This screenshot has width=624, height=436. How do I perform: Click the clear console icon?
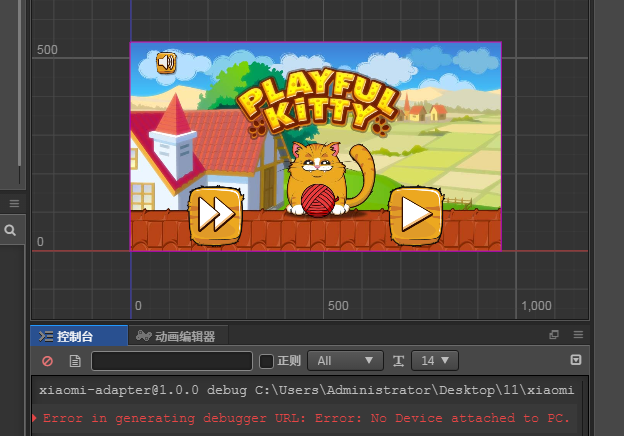point(47,361)
